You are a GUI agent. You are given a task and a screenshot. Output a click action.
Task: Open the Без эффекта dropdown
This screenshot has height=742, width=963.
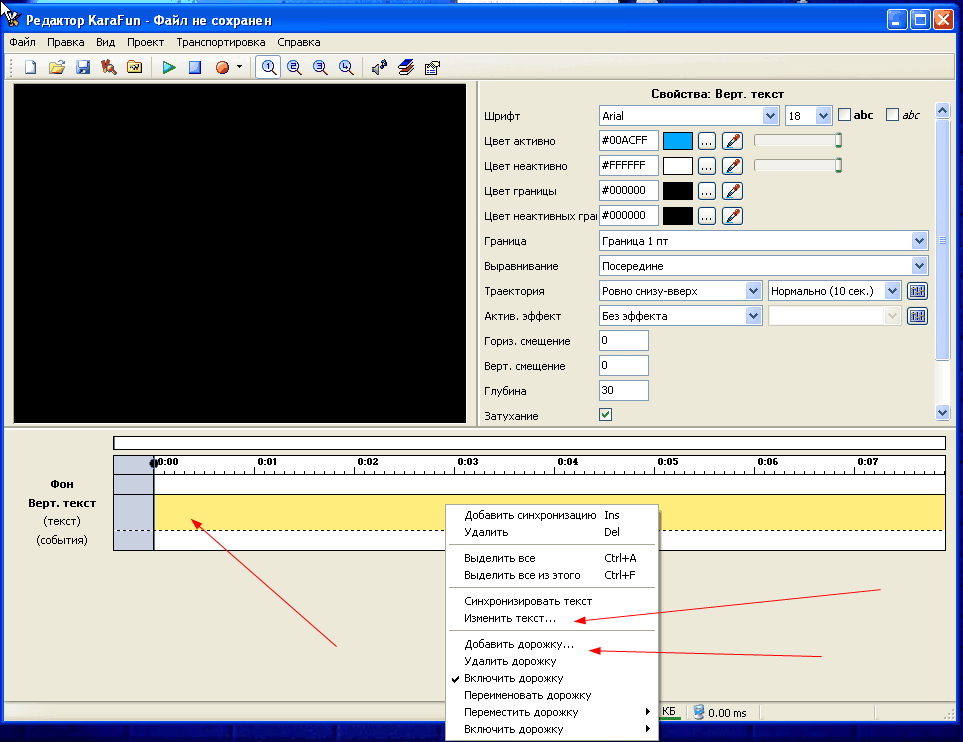[754, 316]
